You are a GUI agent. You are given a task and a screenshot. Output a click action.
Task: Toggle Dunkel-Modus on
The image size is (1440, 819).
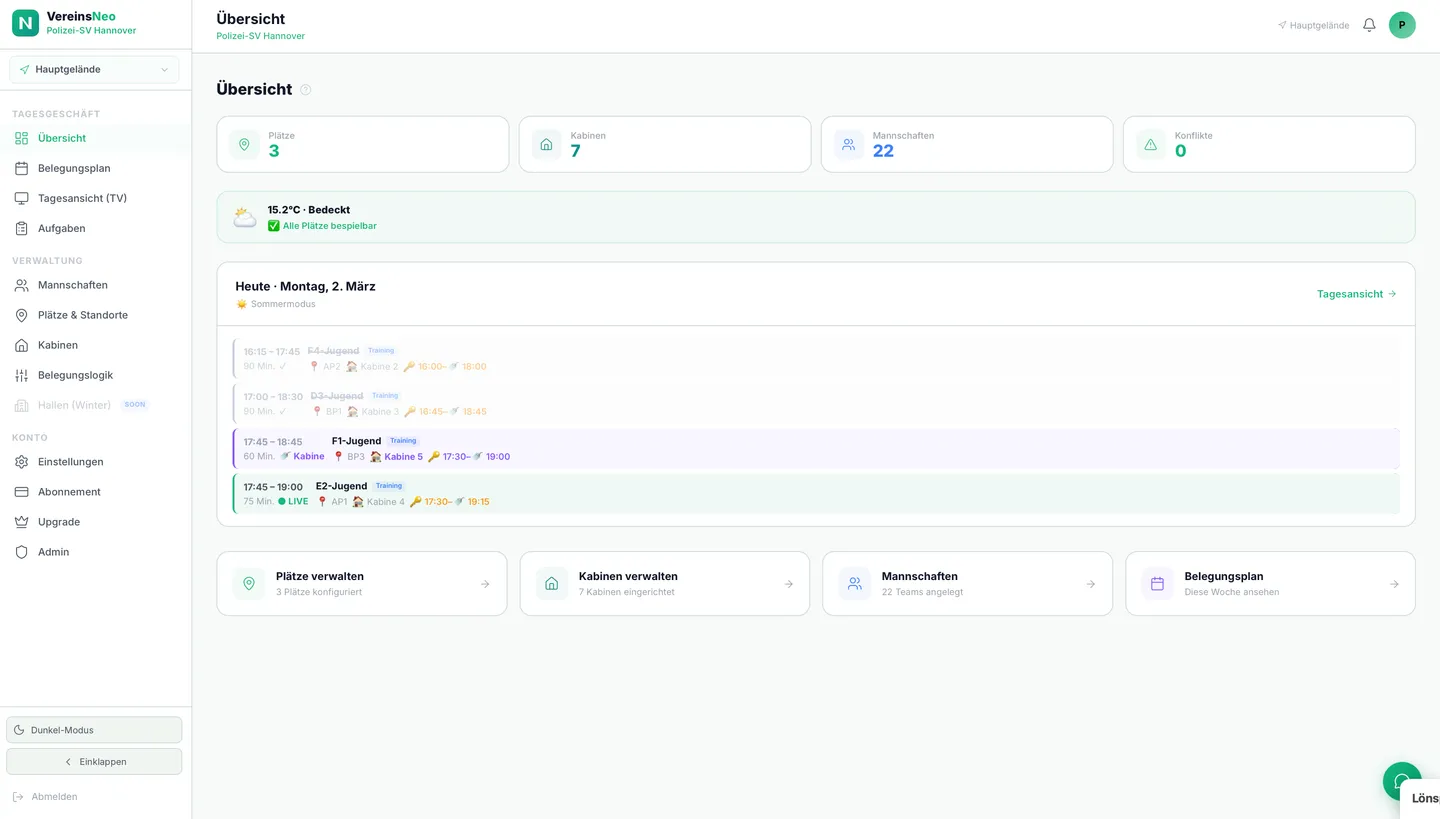94,730
